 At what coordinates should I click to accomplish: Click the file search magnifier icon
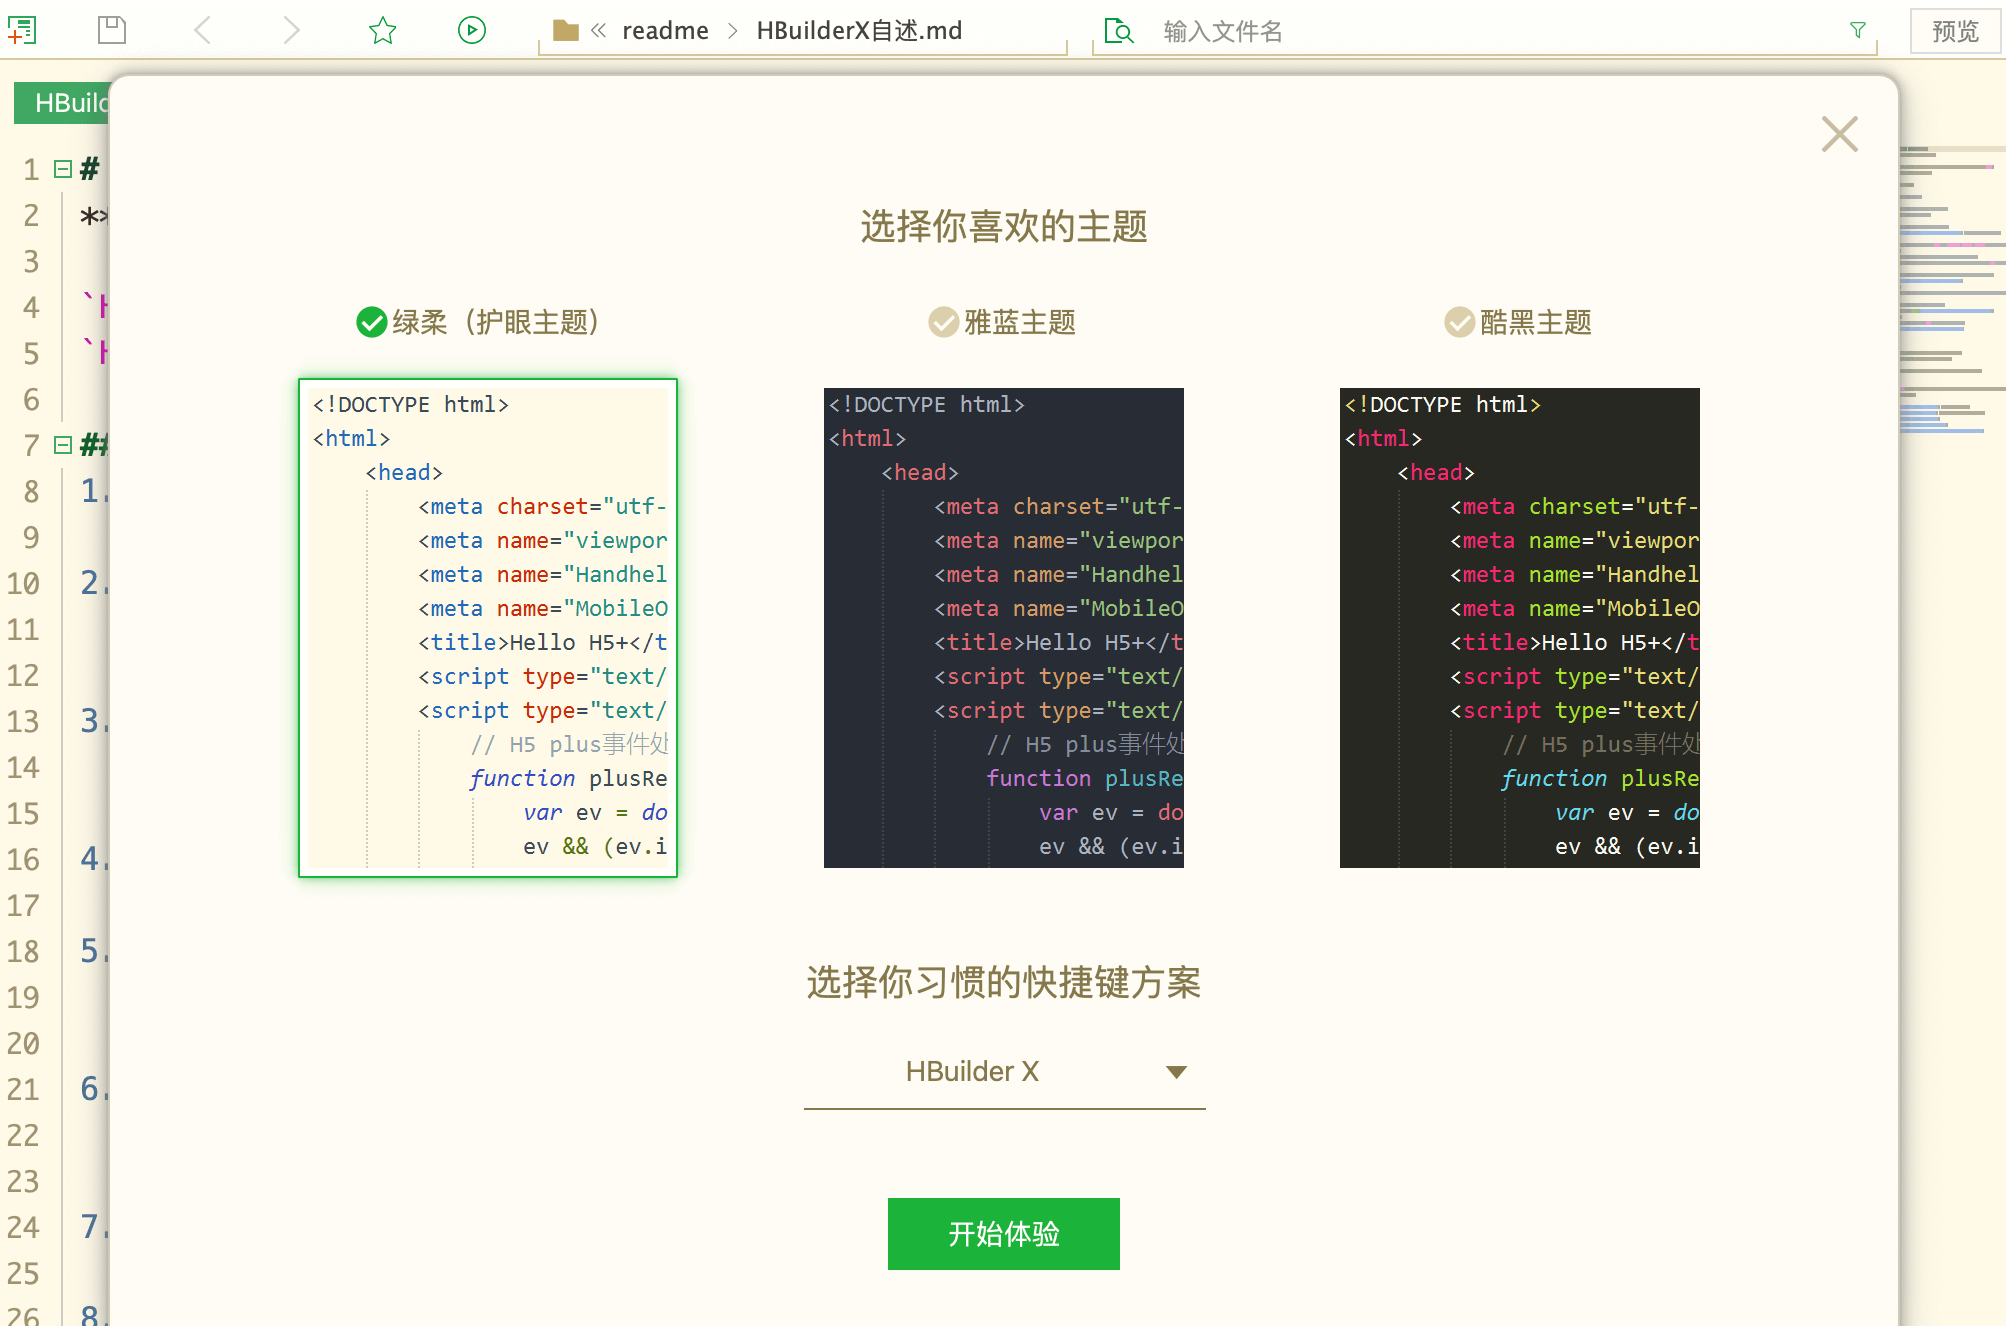[x=1118, y=31]
